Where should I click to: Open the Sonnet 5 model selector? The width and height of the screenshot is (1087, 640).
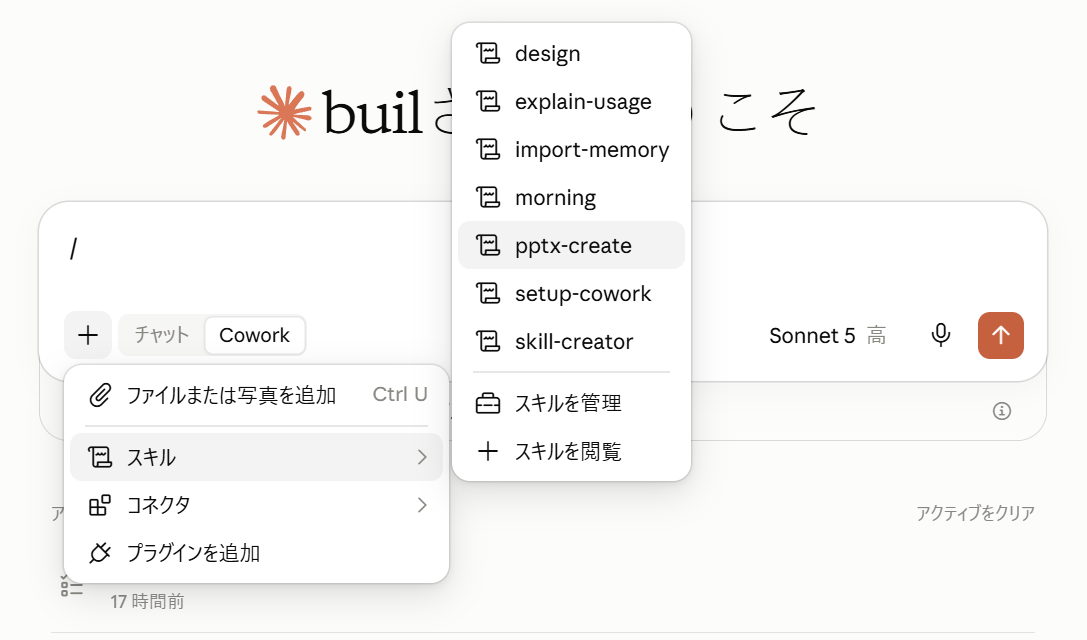click(x=828, y=336)
